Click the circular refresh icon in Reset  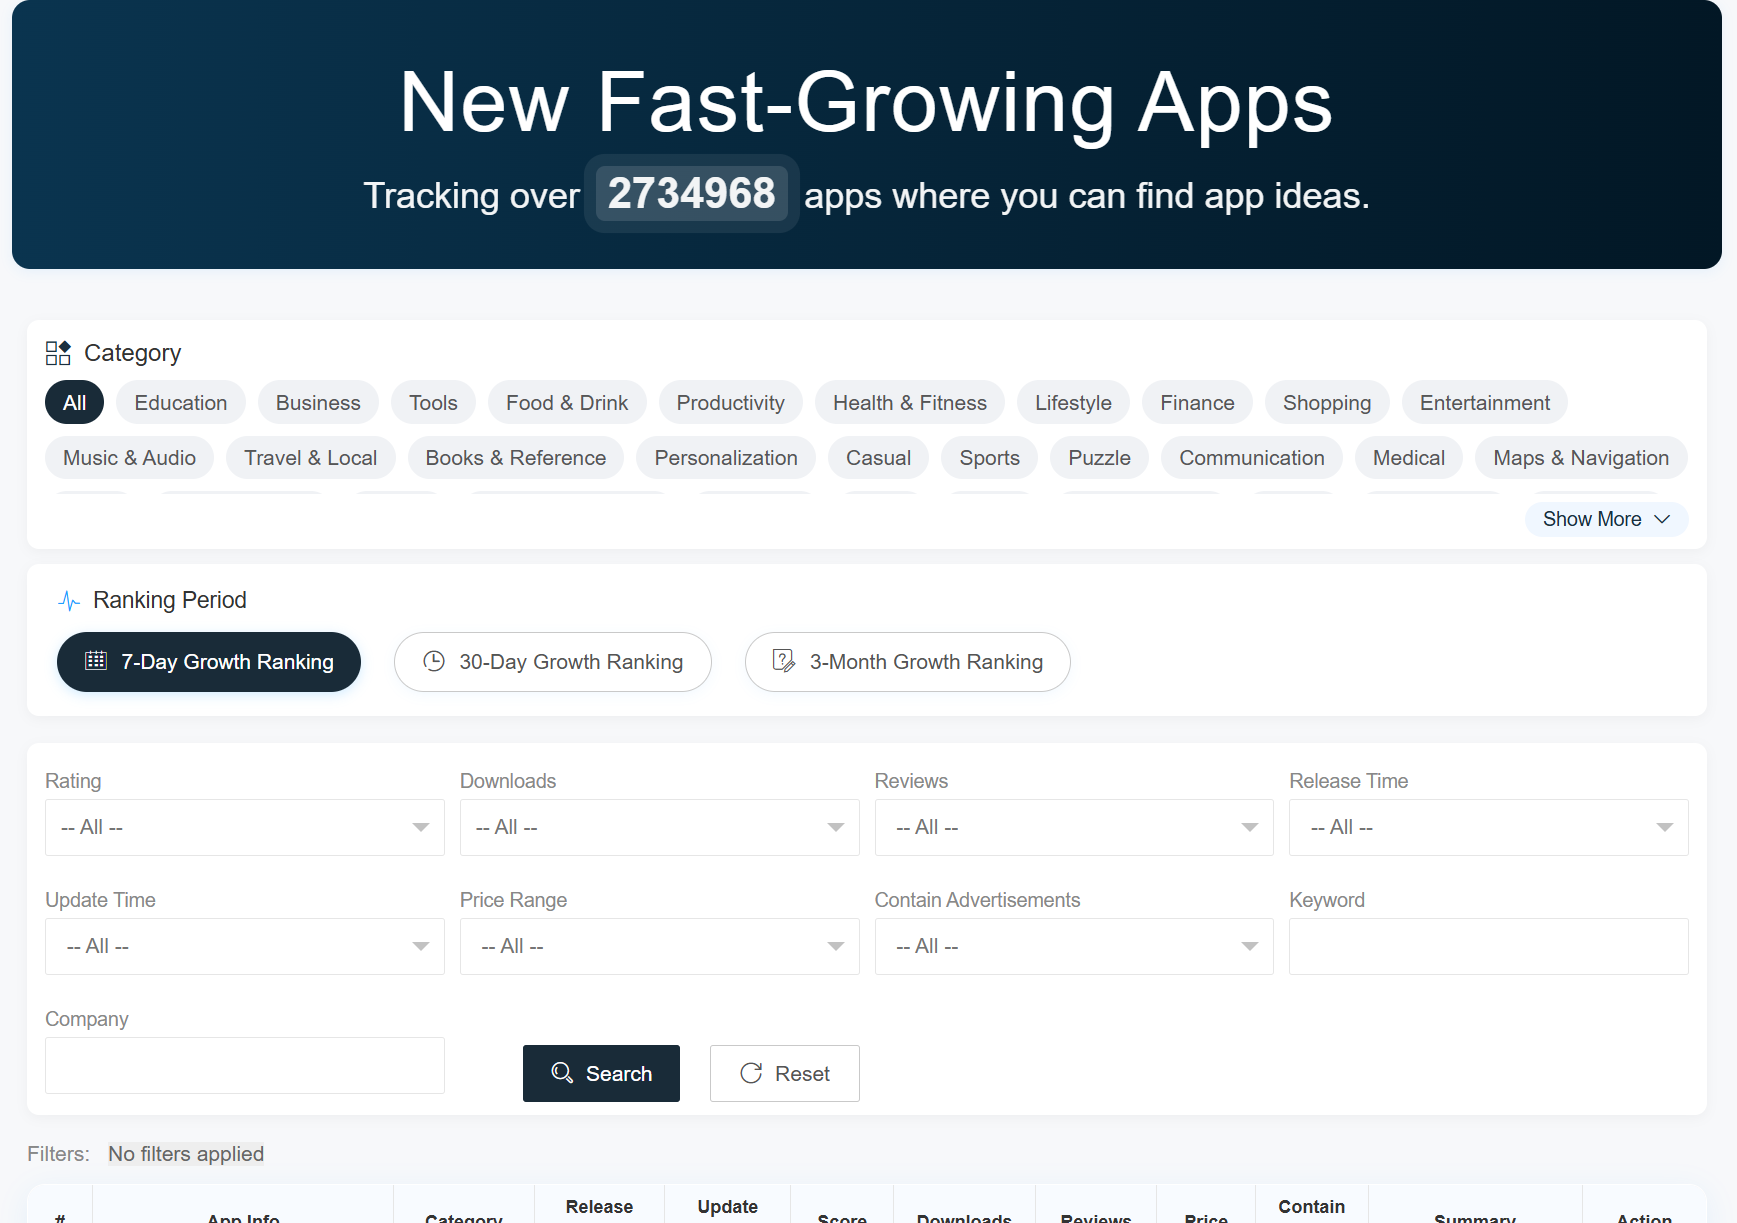pyautogui.click(x=752, y=1073)
